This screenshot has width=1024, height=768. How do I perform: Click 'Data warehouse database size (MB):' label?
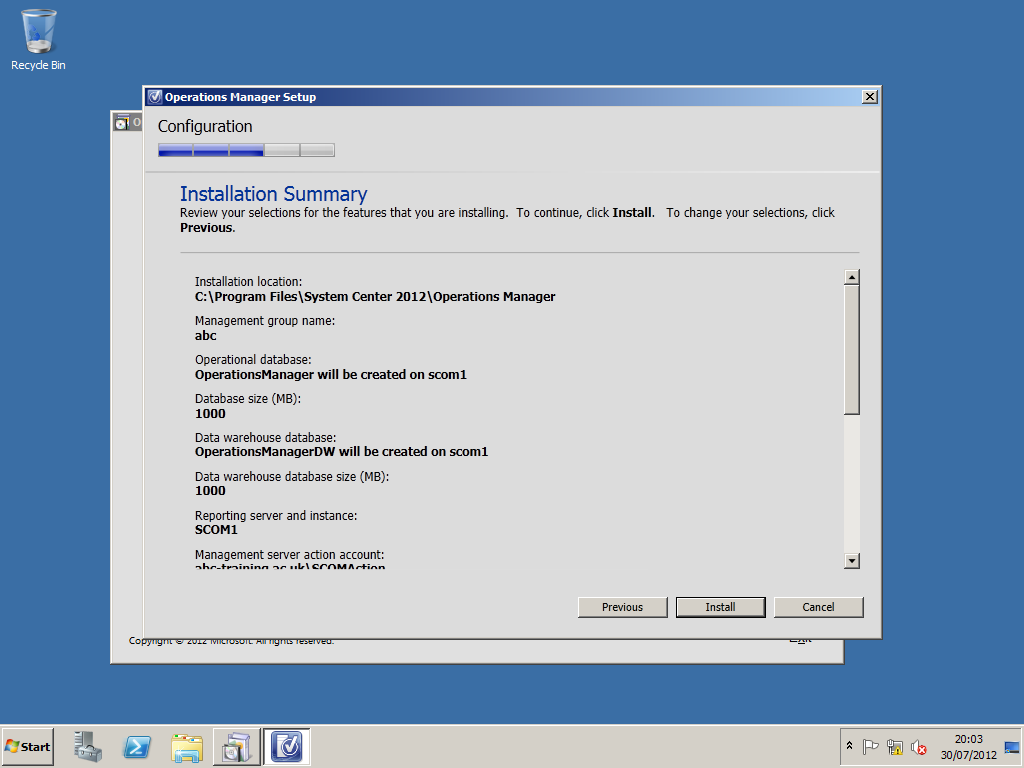pos(292,477)
